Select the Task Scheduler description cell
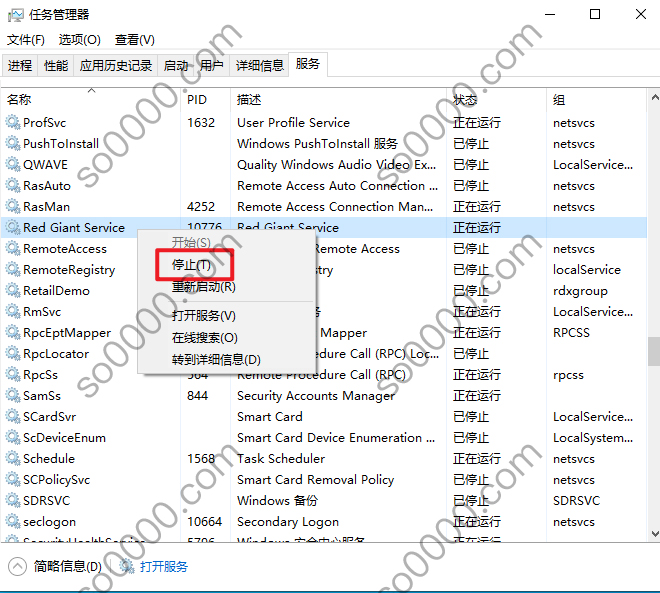This screenshot has height=593, width=660. click(281, 459)
